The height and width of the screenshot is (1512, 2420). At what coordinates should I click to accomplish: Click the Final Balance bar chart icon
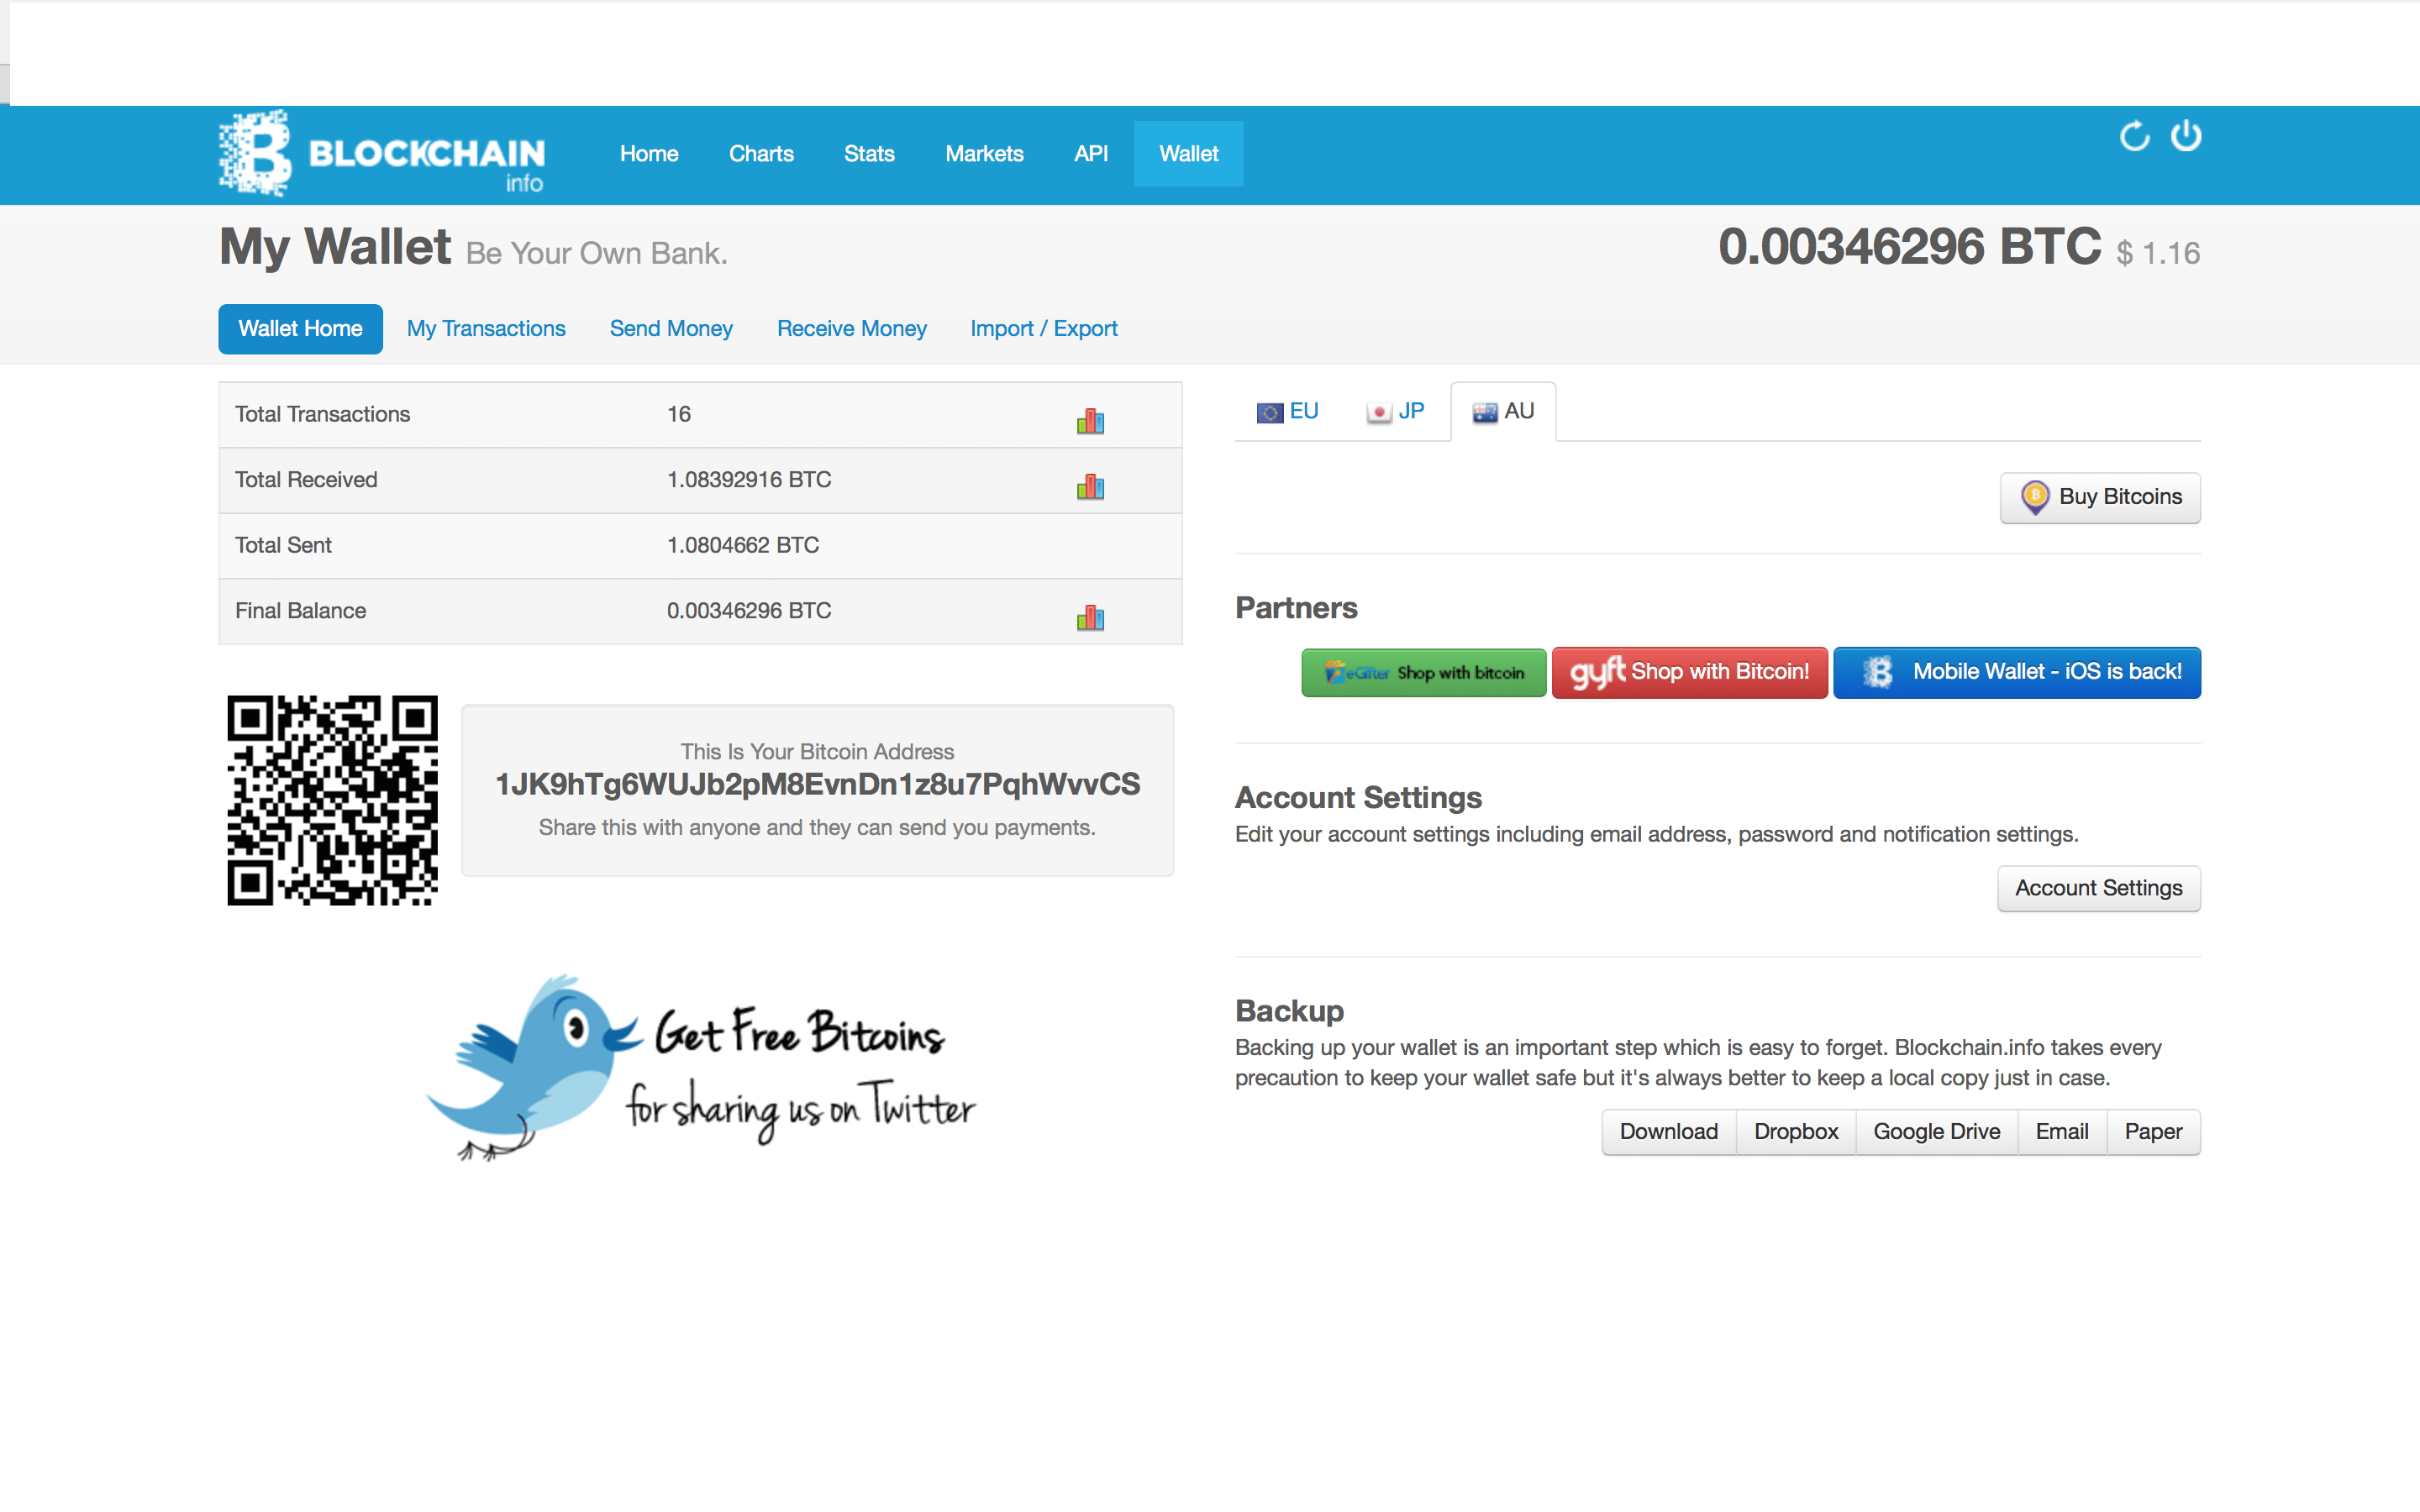point(1091,613)
